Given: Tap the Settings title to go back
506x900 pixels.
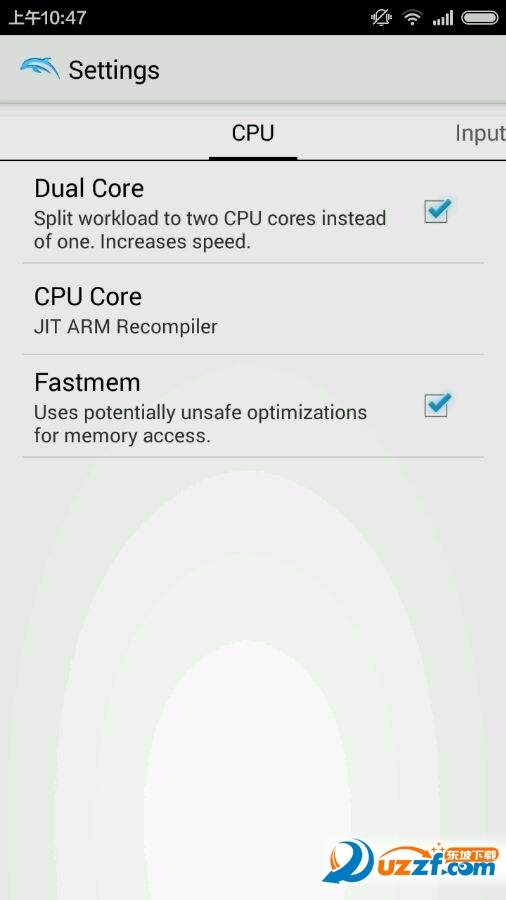Looking at the screenshot, I should pyautogui.click(x=114, y=70).
